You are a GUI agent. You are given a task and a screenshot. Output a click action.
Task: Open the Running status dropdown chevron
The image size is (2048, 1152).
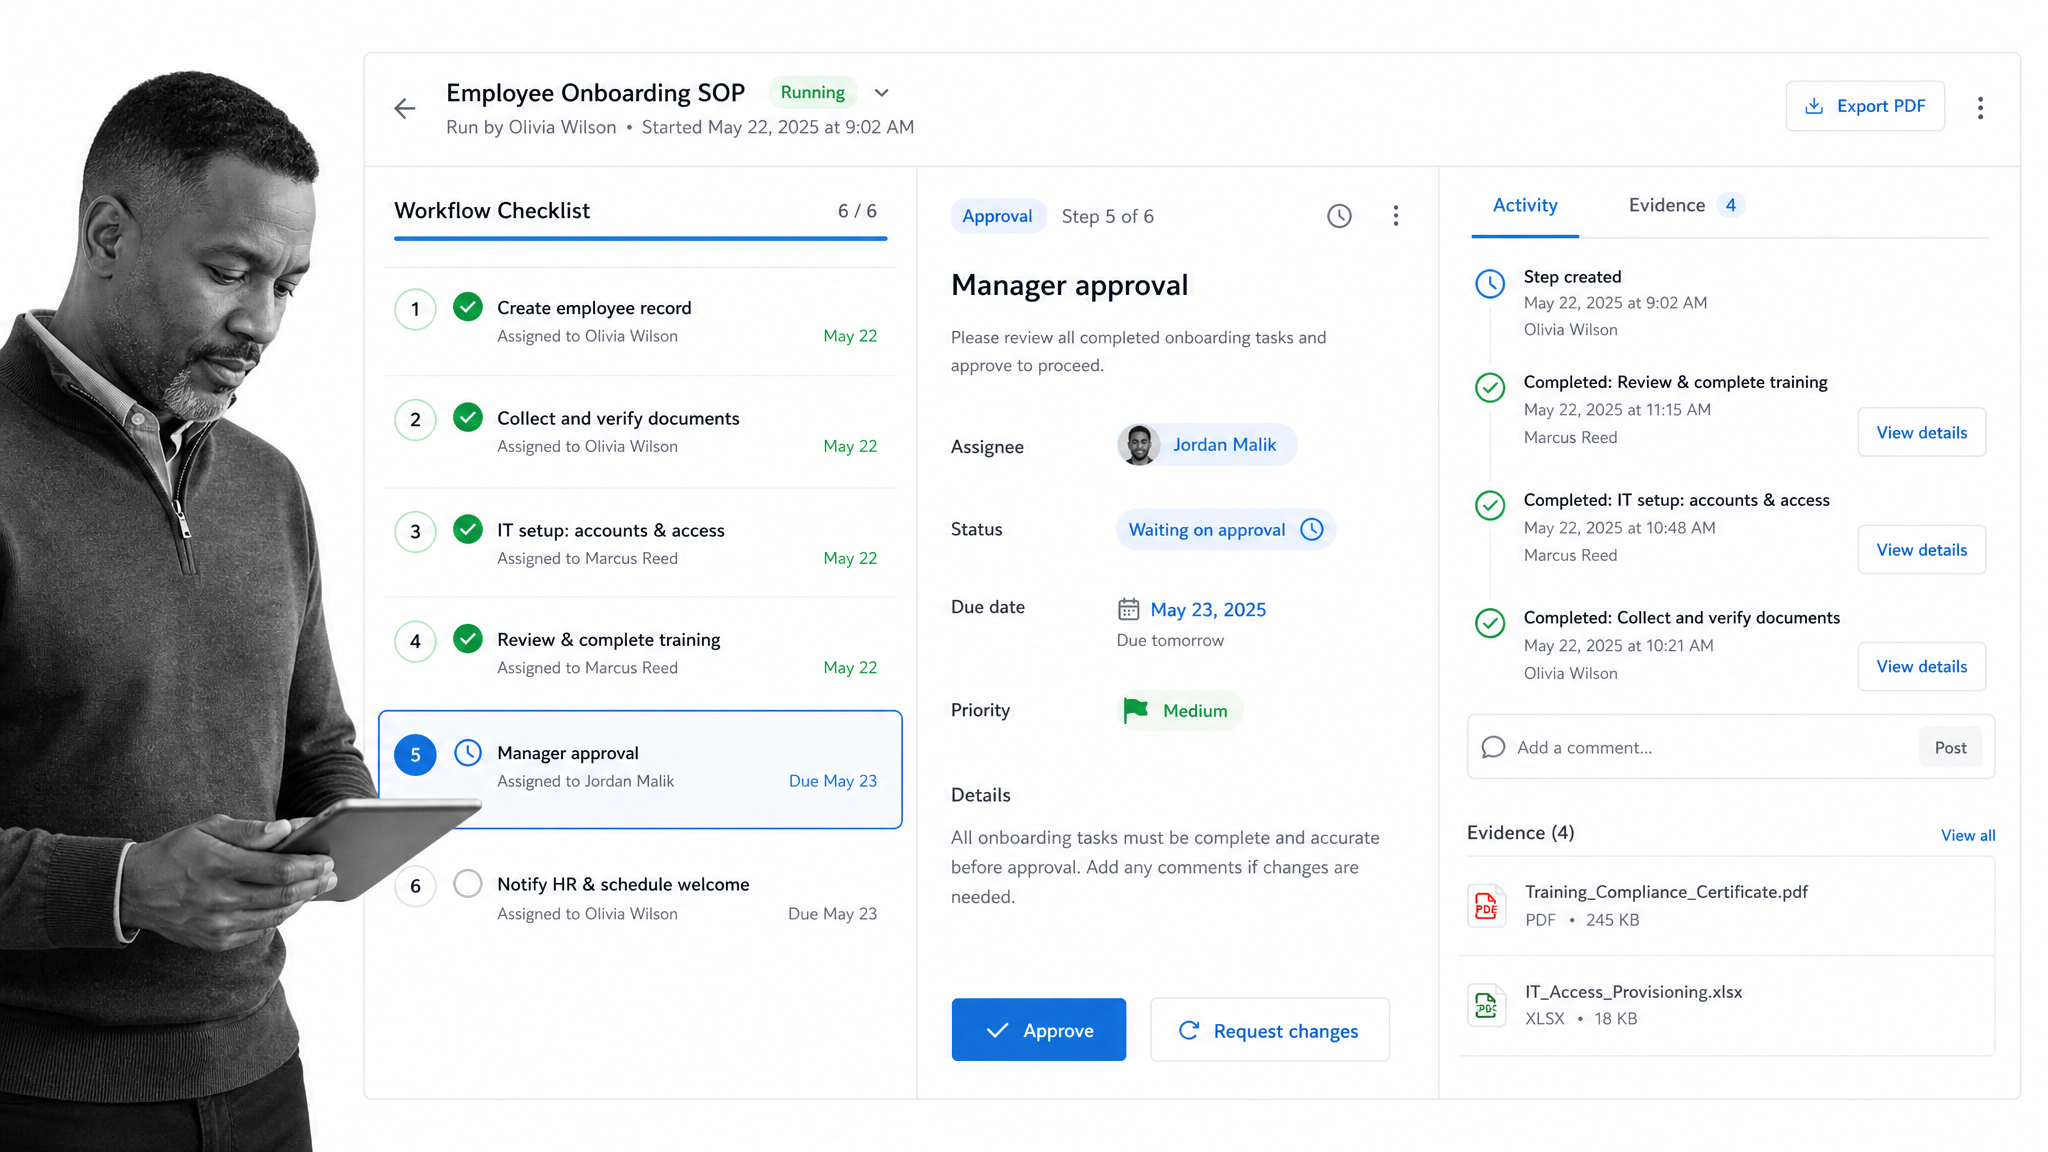click(881, 93)
